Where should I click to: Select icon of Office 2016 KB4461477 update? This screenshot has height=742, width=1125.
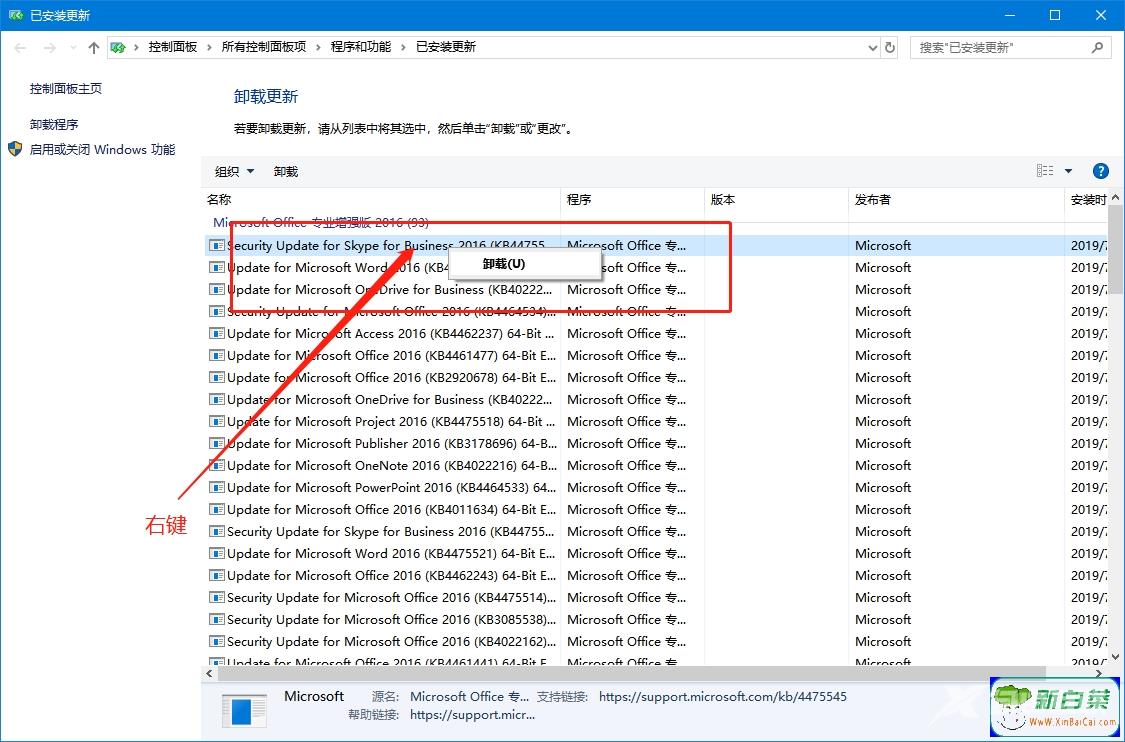pyautogui.click(x=216, y=355)
